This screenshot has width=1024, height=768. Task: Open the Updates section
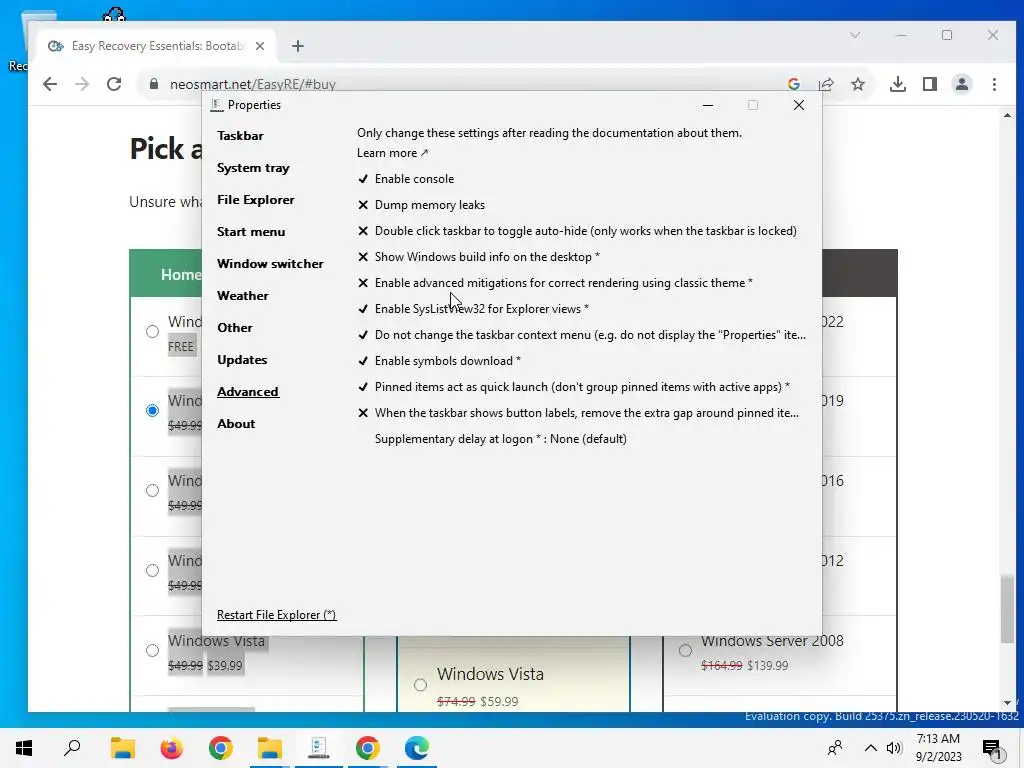242,360
